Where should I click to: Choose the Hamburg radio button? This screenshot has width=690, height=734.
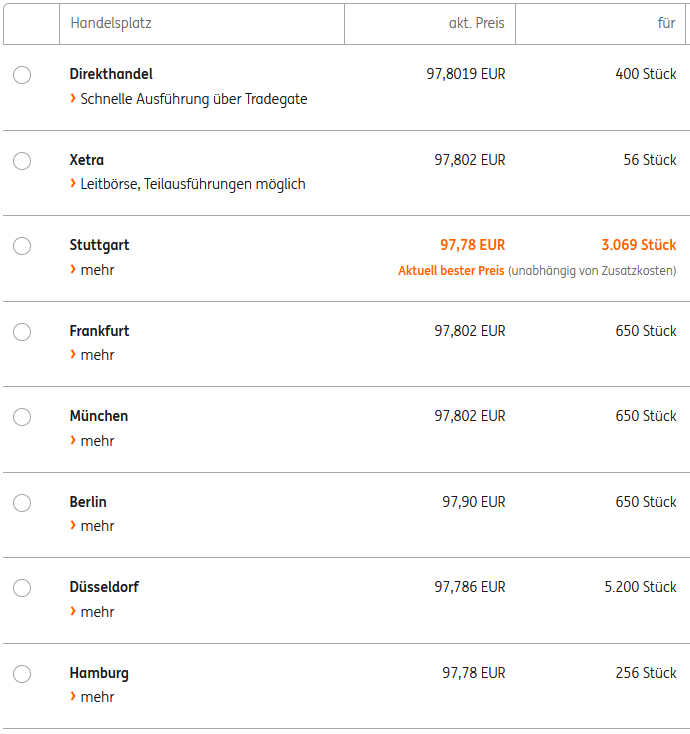[22, 674]
